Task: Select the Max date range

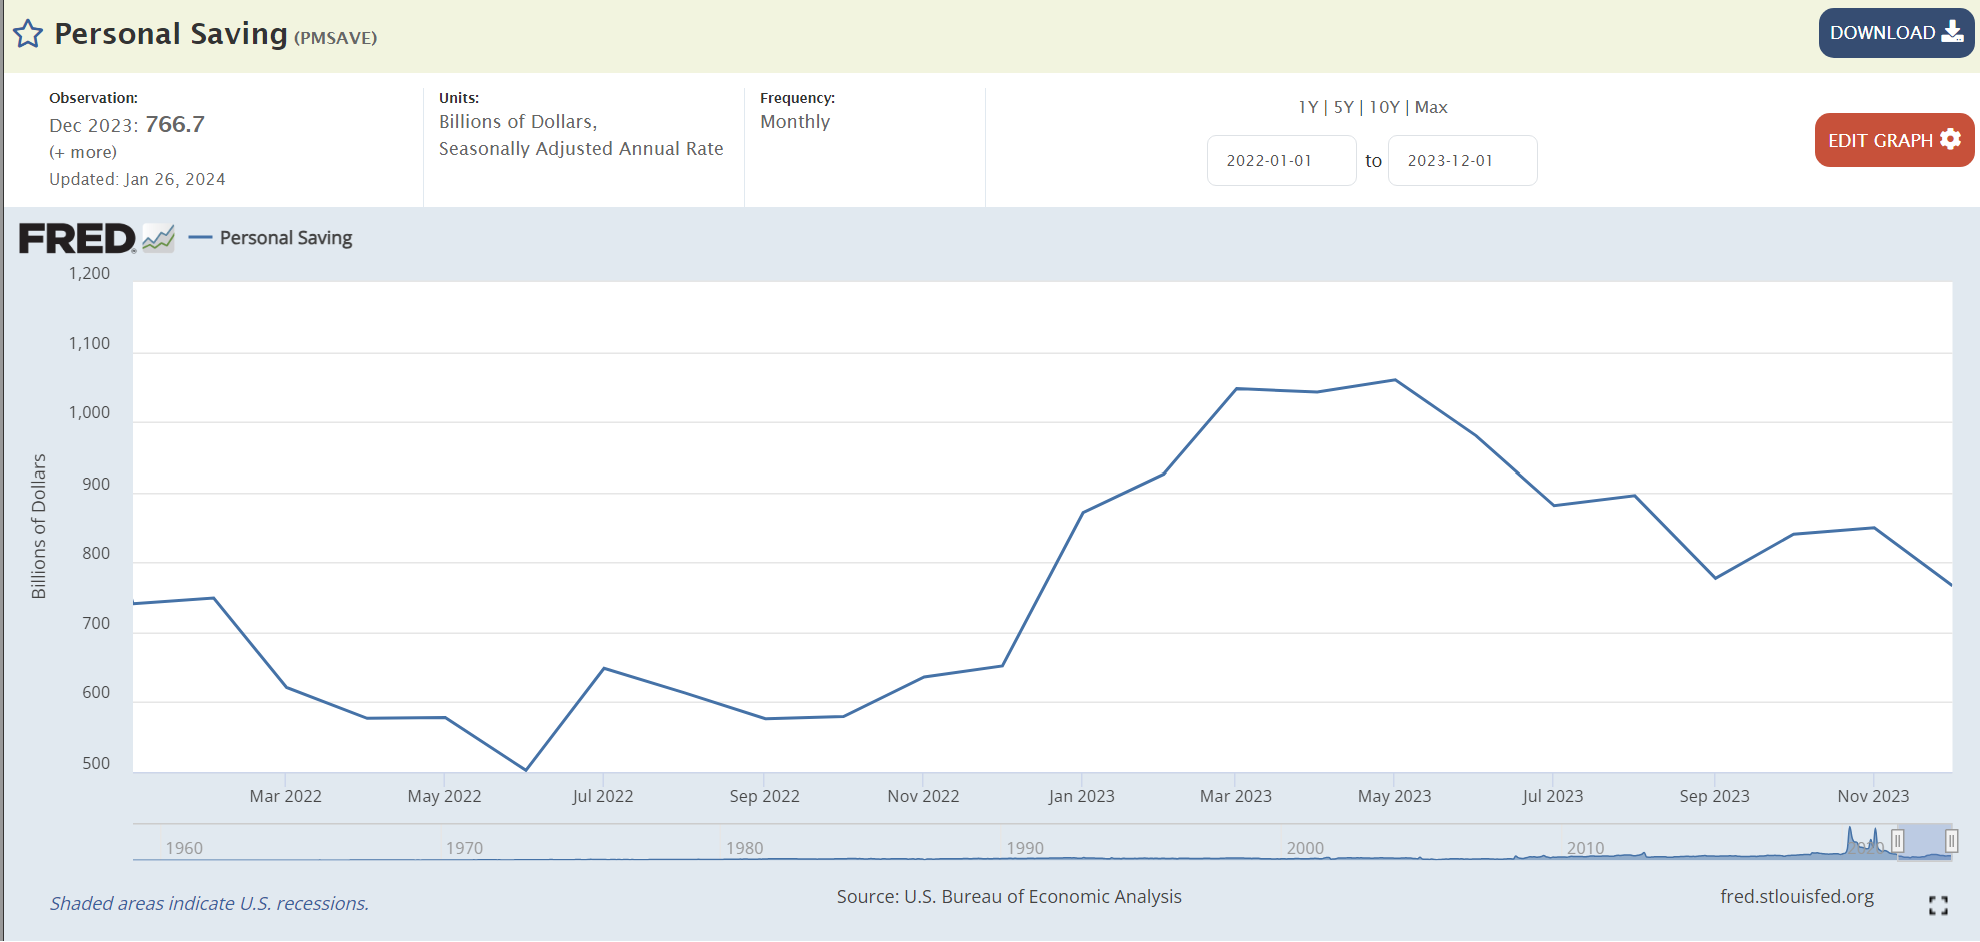Action: 1431,107
